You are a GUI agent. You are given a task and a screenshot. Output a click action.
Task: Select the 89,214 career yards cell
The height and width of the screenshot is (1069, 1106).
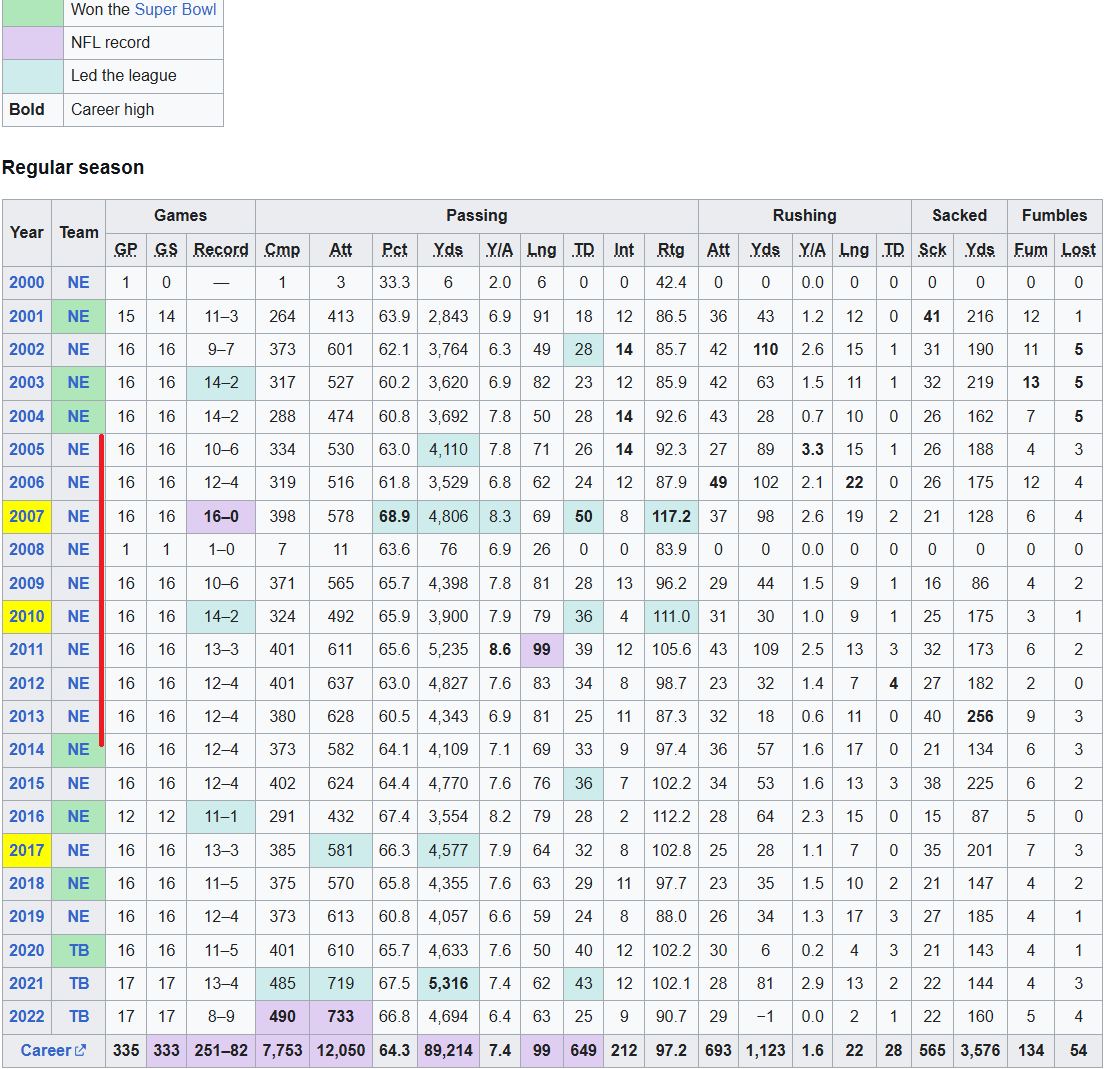coord(448,1051)
